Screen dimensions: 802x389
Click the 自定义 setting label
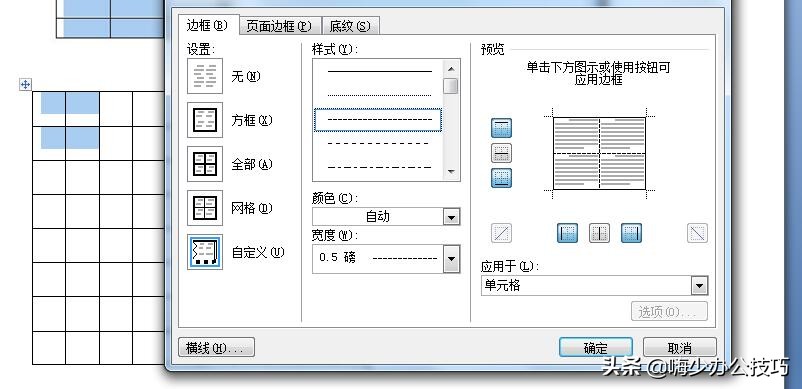click(x=258, y=253)
